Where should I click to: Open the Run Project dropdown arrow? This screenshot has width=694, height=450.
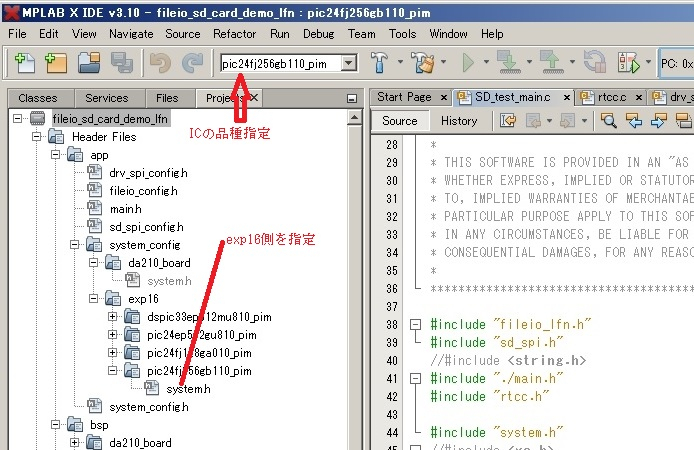click(x=486, y=62)
